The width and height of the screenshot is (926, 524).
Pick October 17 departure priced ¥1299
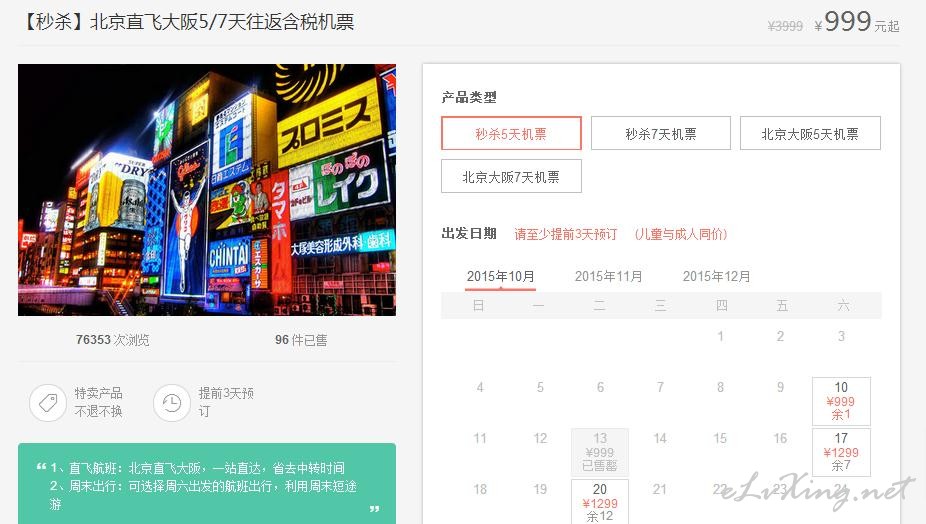(x=841, y=453)
